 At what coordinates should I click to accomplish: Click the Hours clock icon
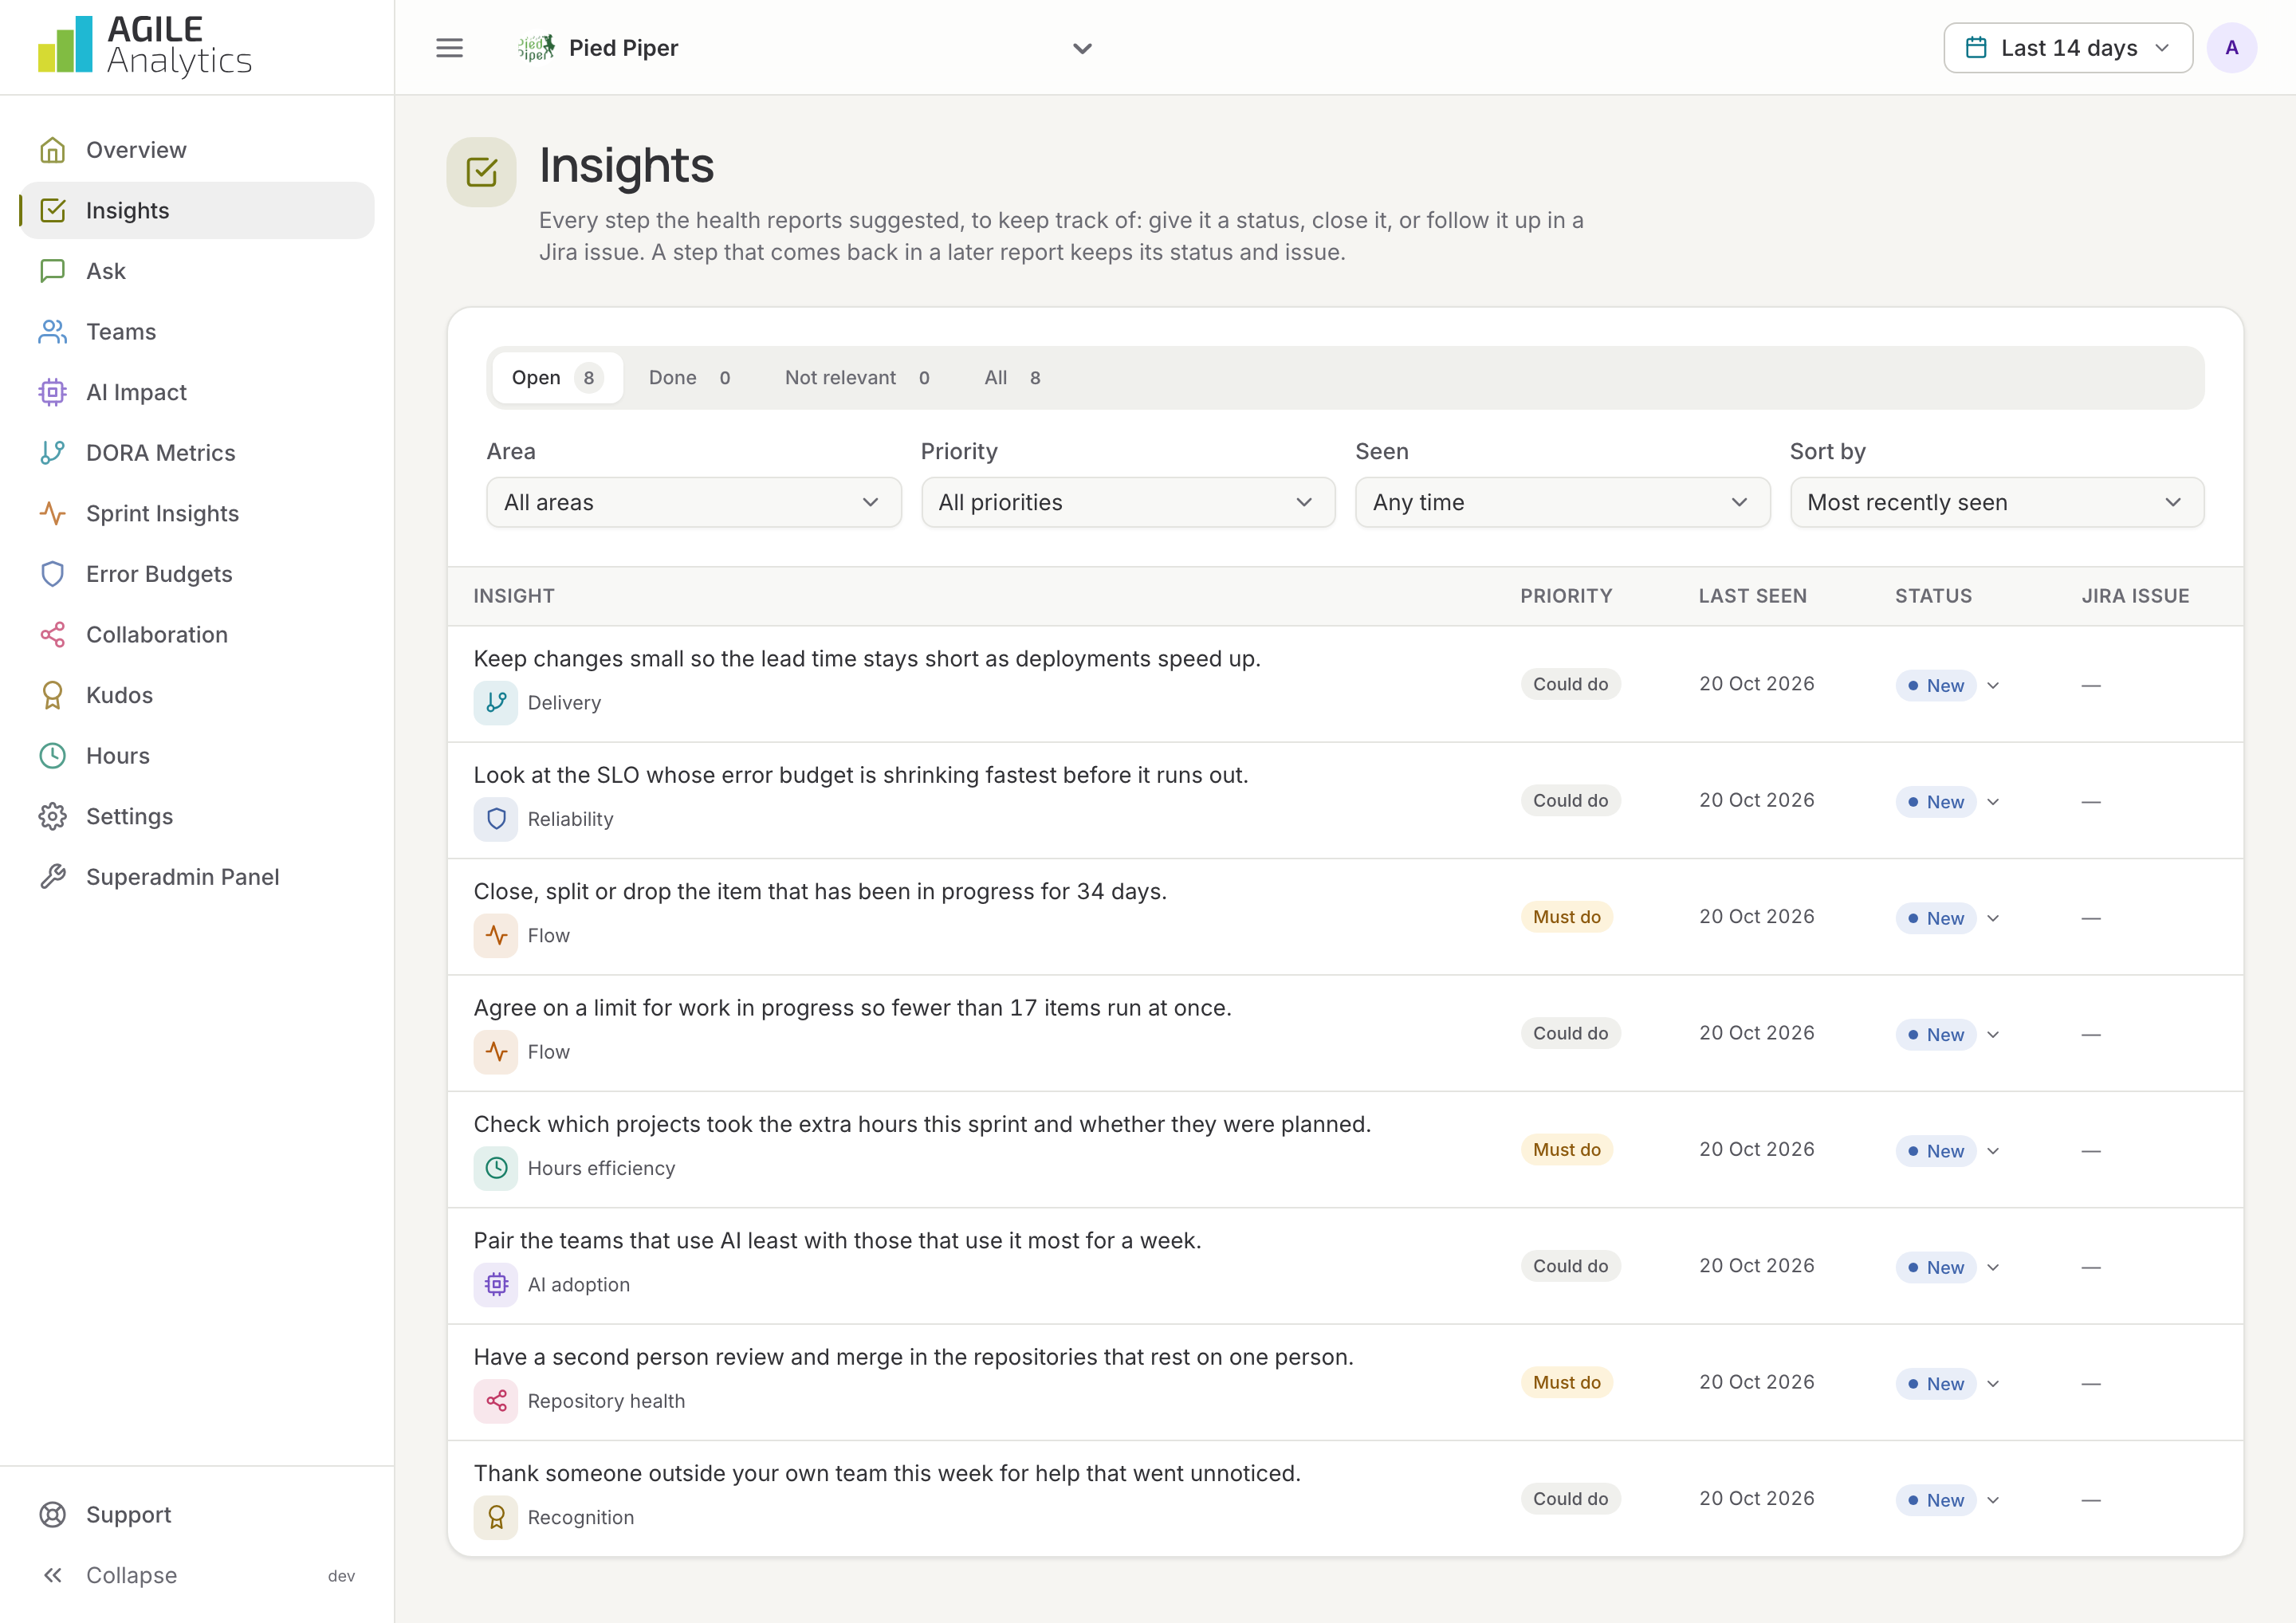(53, 756)
